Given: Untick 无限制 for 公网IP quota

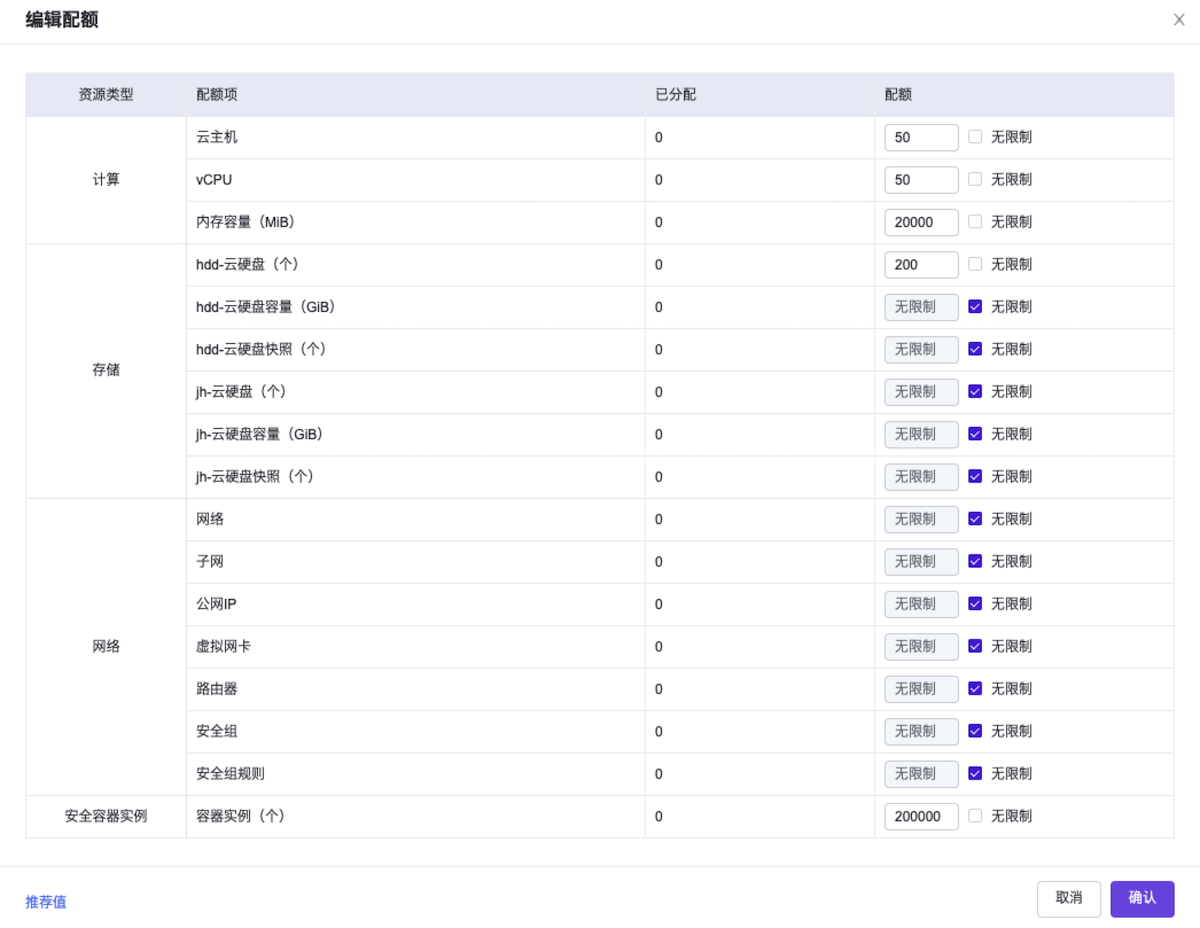Looking at the screenshot, I should coord(975,604).
